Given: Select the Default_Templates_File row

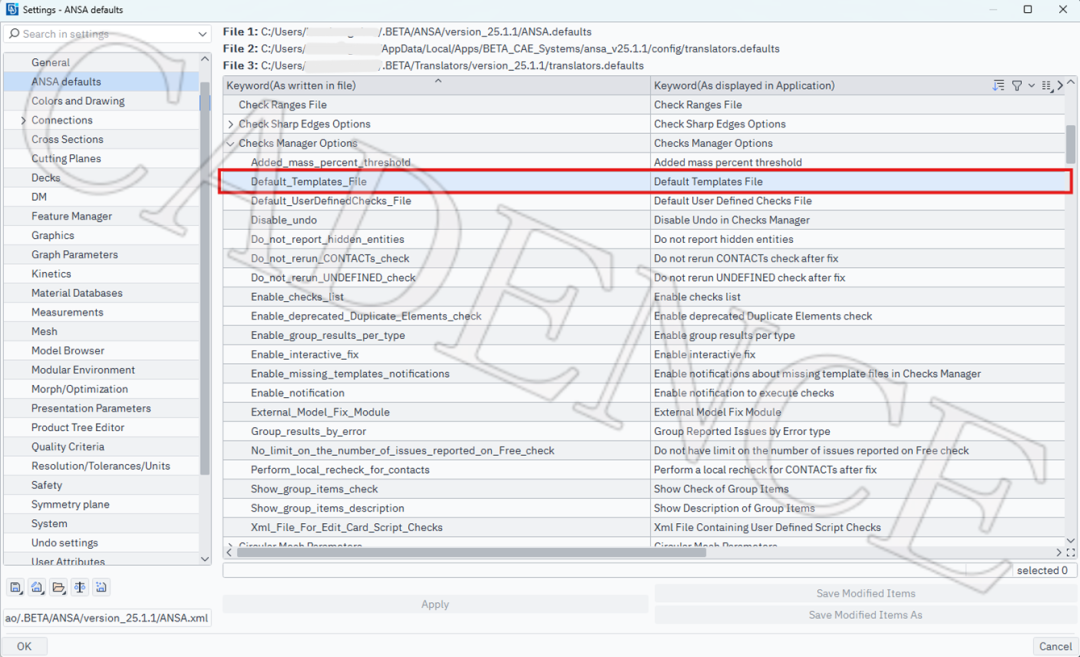Looking at the screenshot, I should (x=644, y=182).
